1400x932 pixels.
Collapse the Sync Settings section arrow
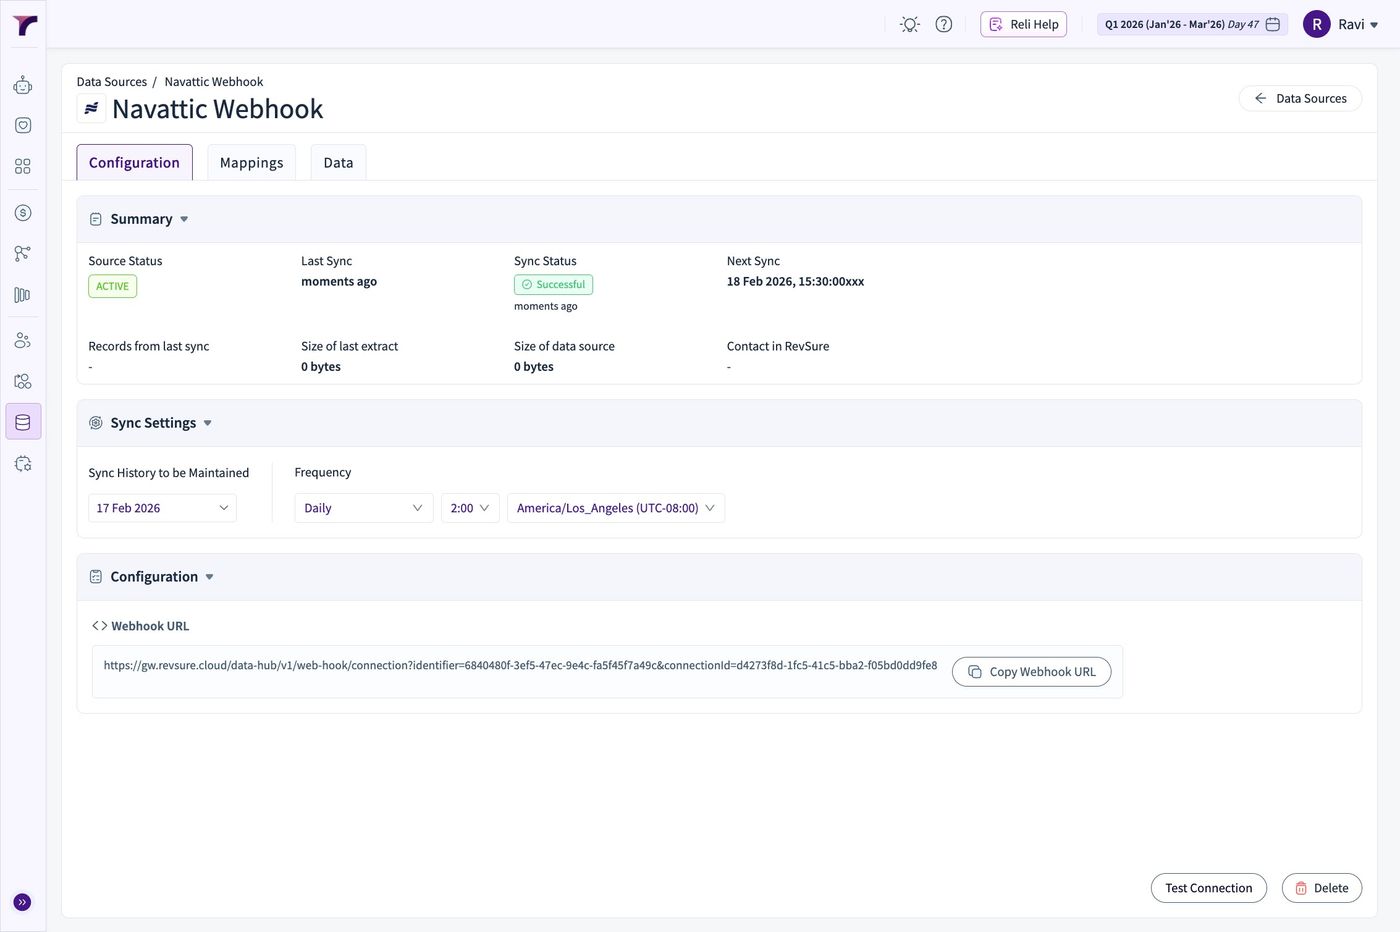coord(208,423)
